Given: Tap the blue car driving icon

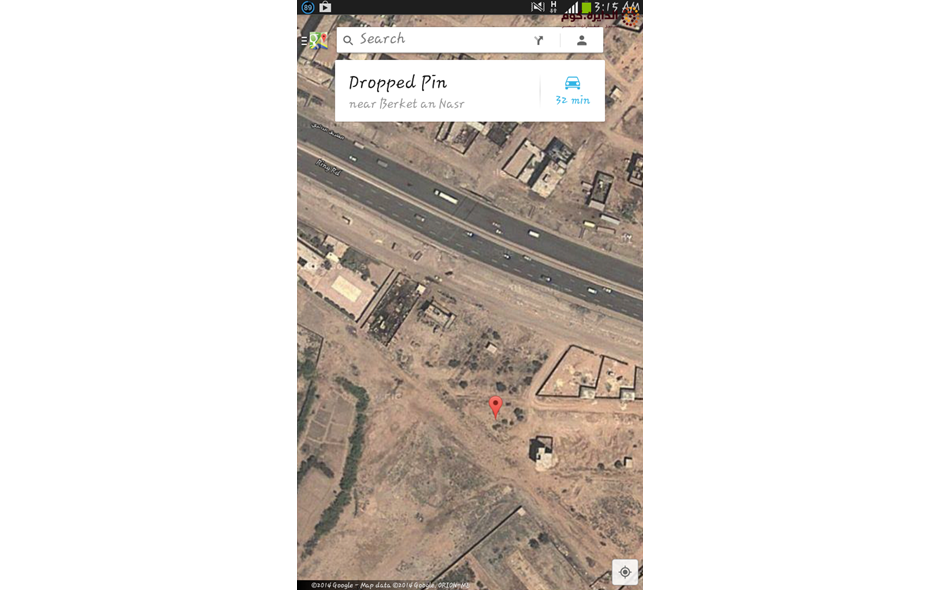Looking at the screenshot, I should click(573, 83).
